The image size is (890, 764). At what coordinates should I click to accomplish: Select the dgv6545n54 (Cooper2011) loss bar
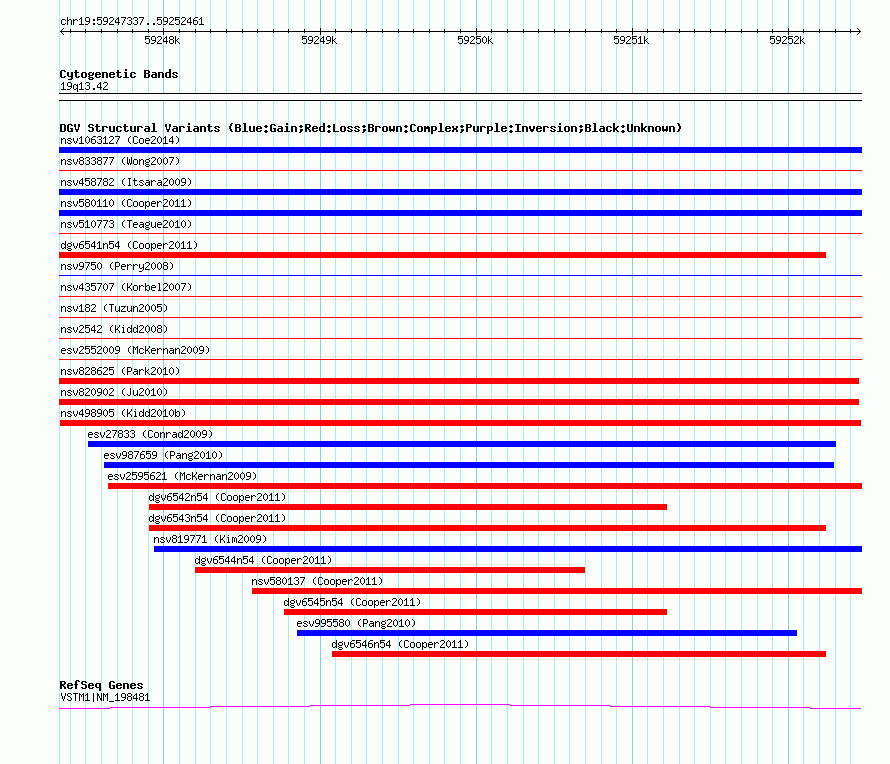[475, 612]
